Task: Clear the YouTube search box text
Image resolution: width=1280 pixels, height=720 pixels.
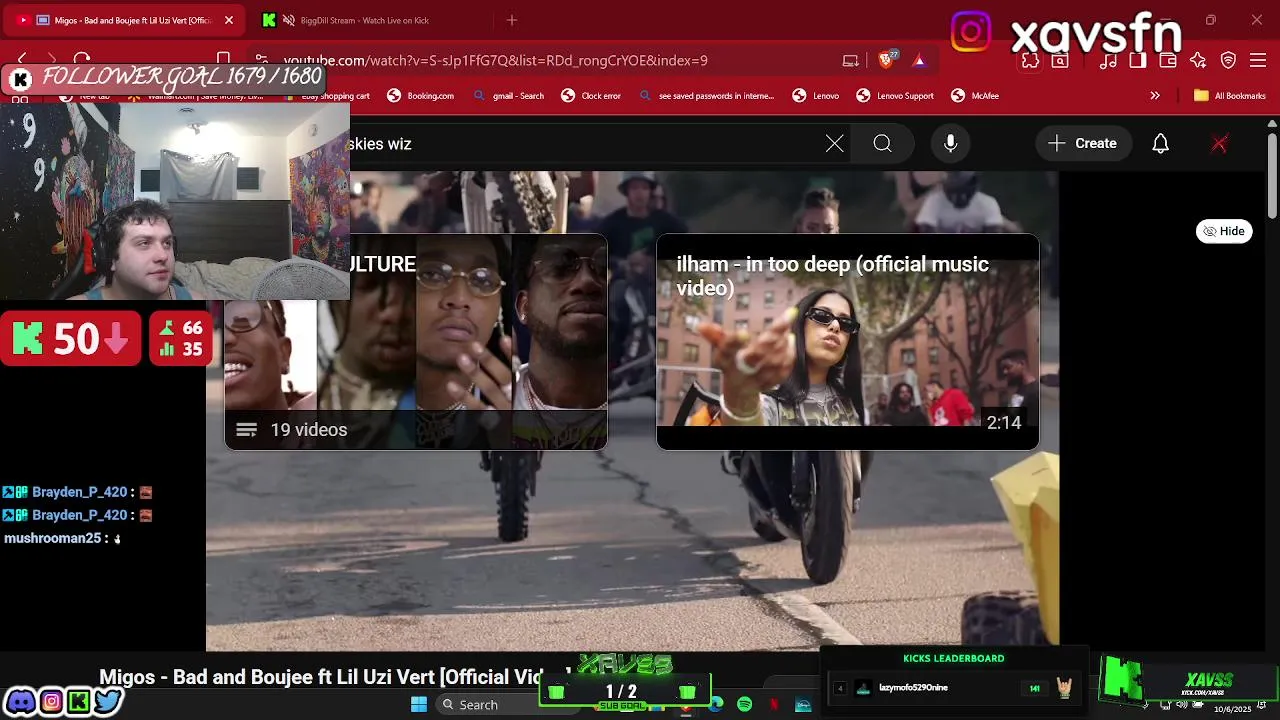Action: 835,144
